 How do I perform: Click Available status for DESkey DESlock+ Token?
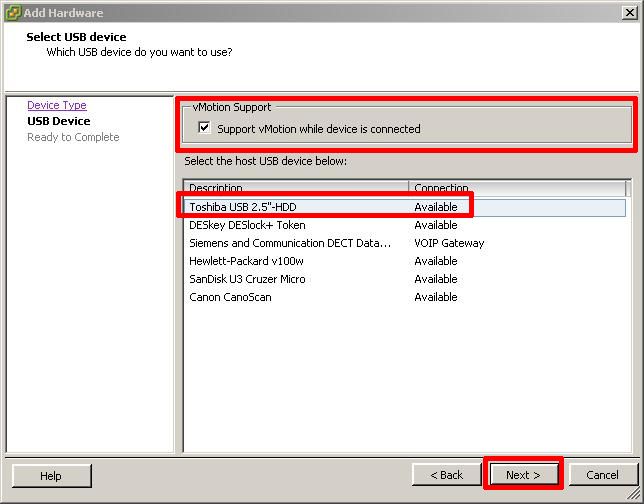pyautogui.click(x=436, y=225)
